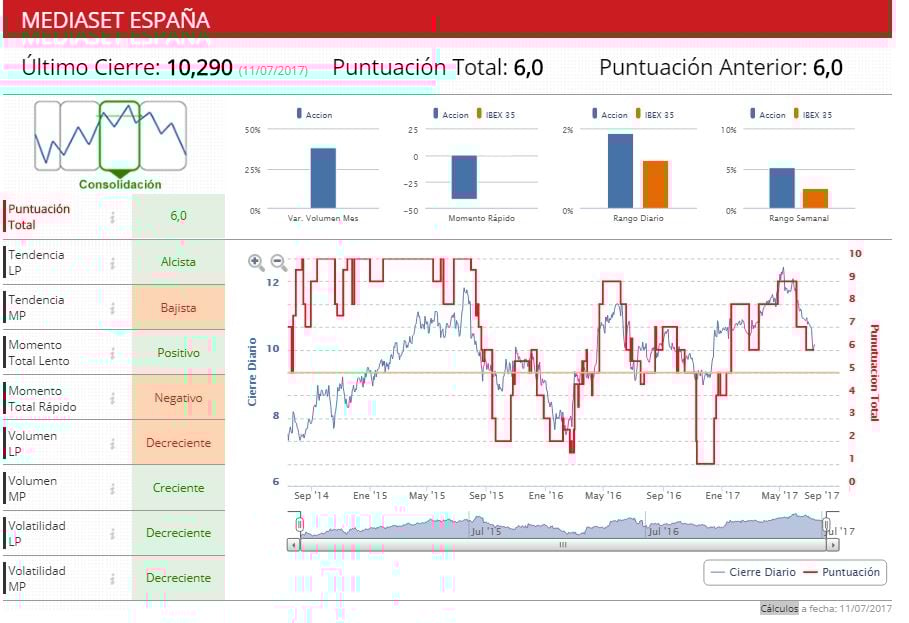Open info dots beside Tendencia MP
The image size is (909, 623).
[x=112, y=308]
